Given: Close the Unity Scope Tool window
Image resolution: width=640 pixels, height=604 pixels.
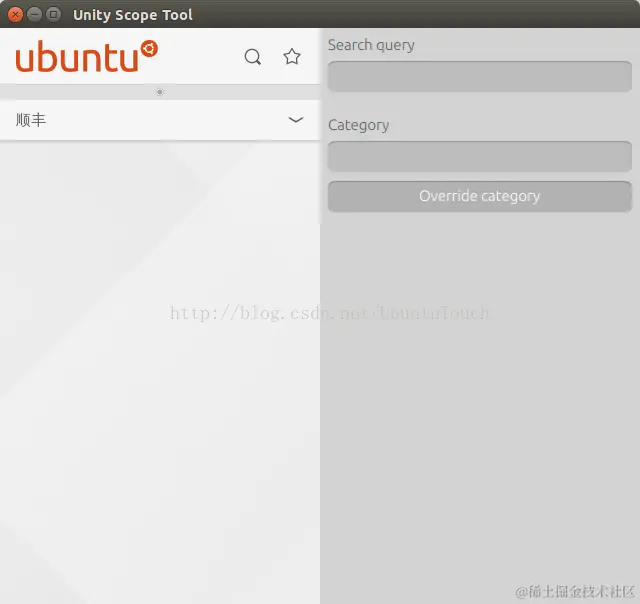Looking at the screenshot, I should click(x=15, y=15).
